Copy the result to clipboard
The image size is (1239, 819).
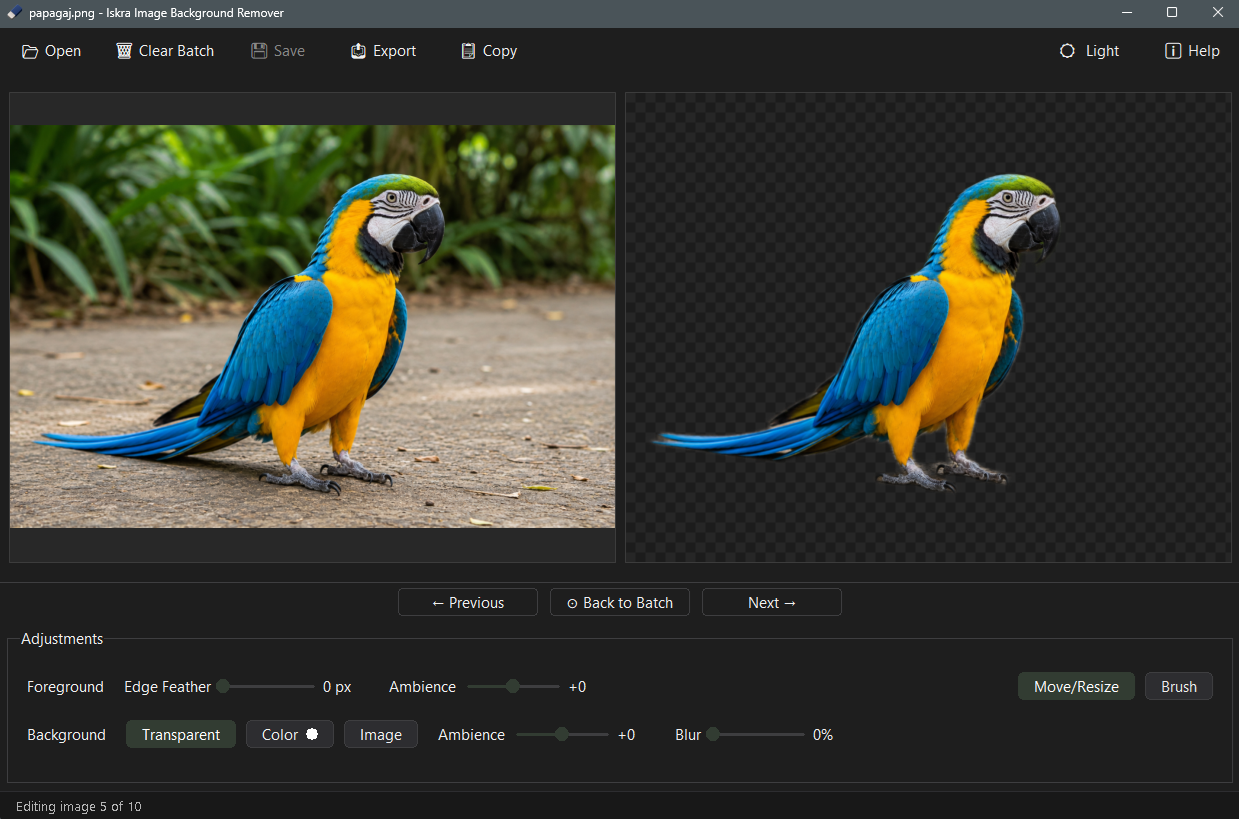tap(489, 51)
